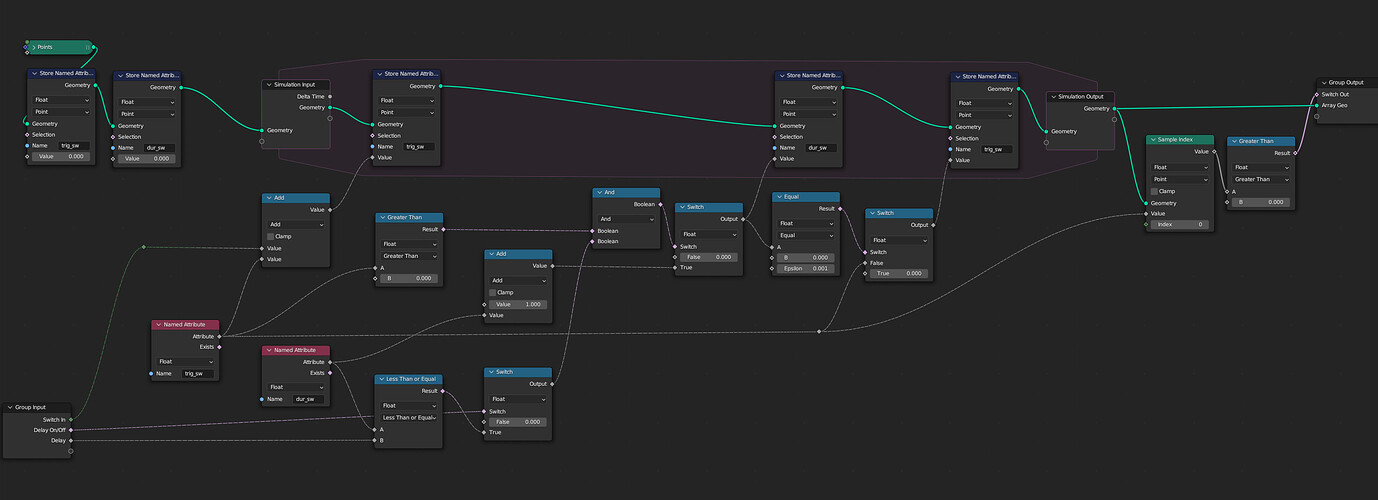Viewport: 1378px width, 500px height.
Task: Select the Simulation Input node header
Action: coord(296,85)
